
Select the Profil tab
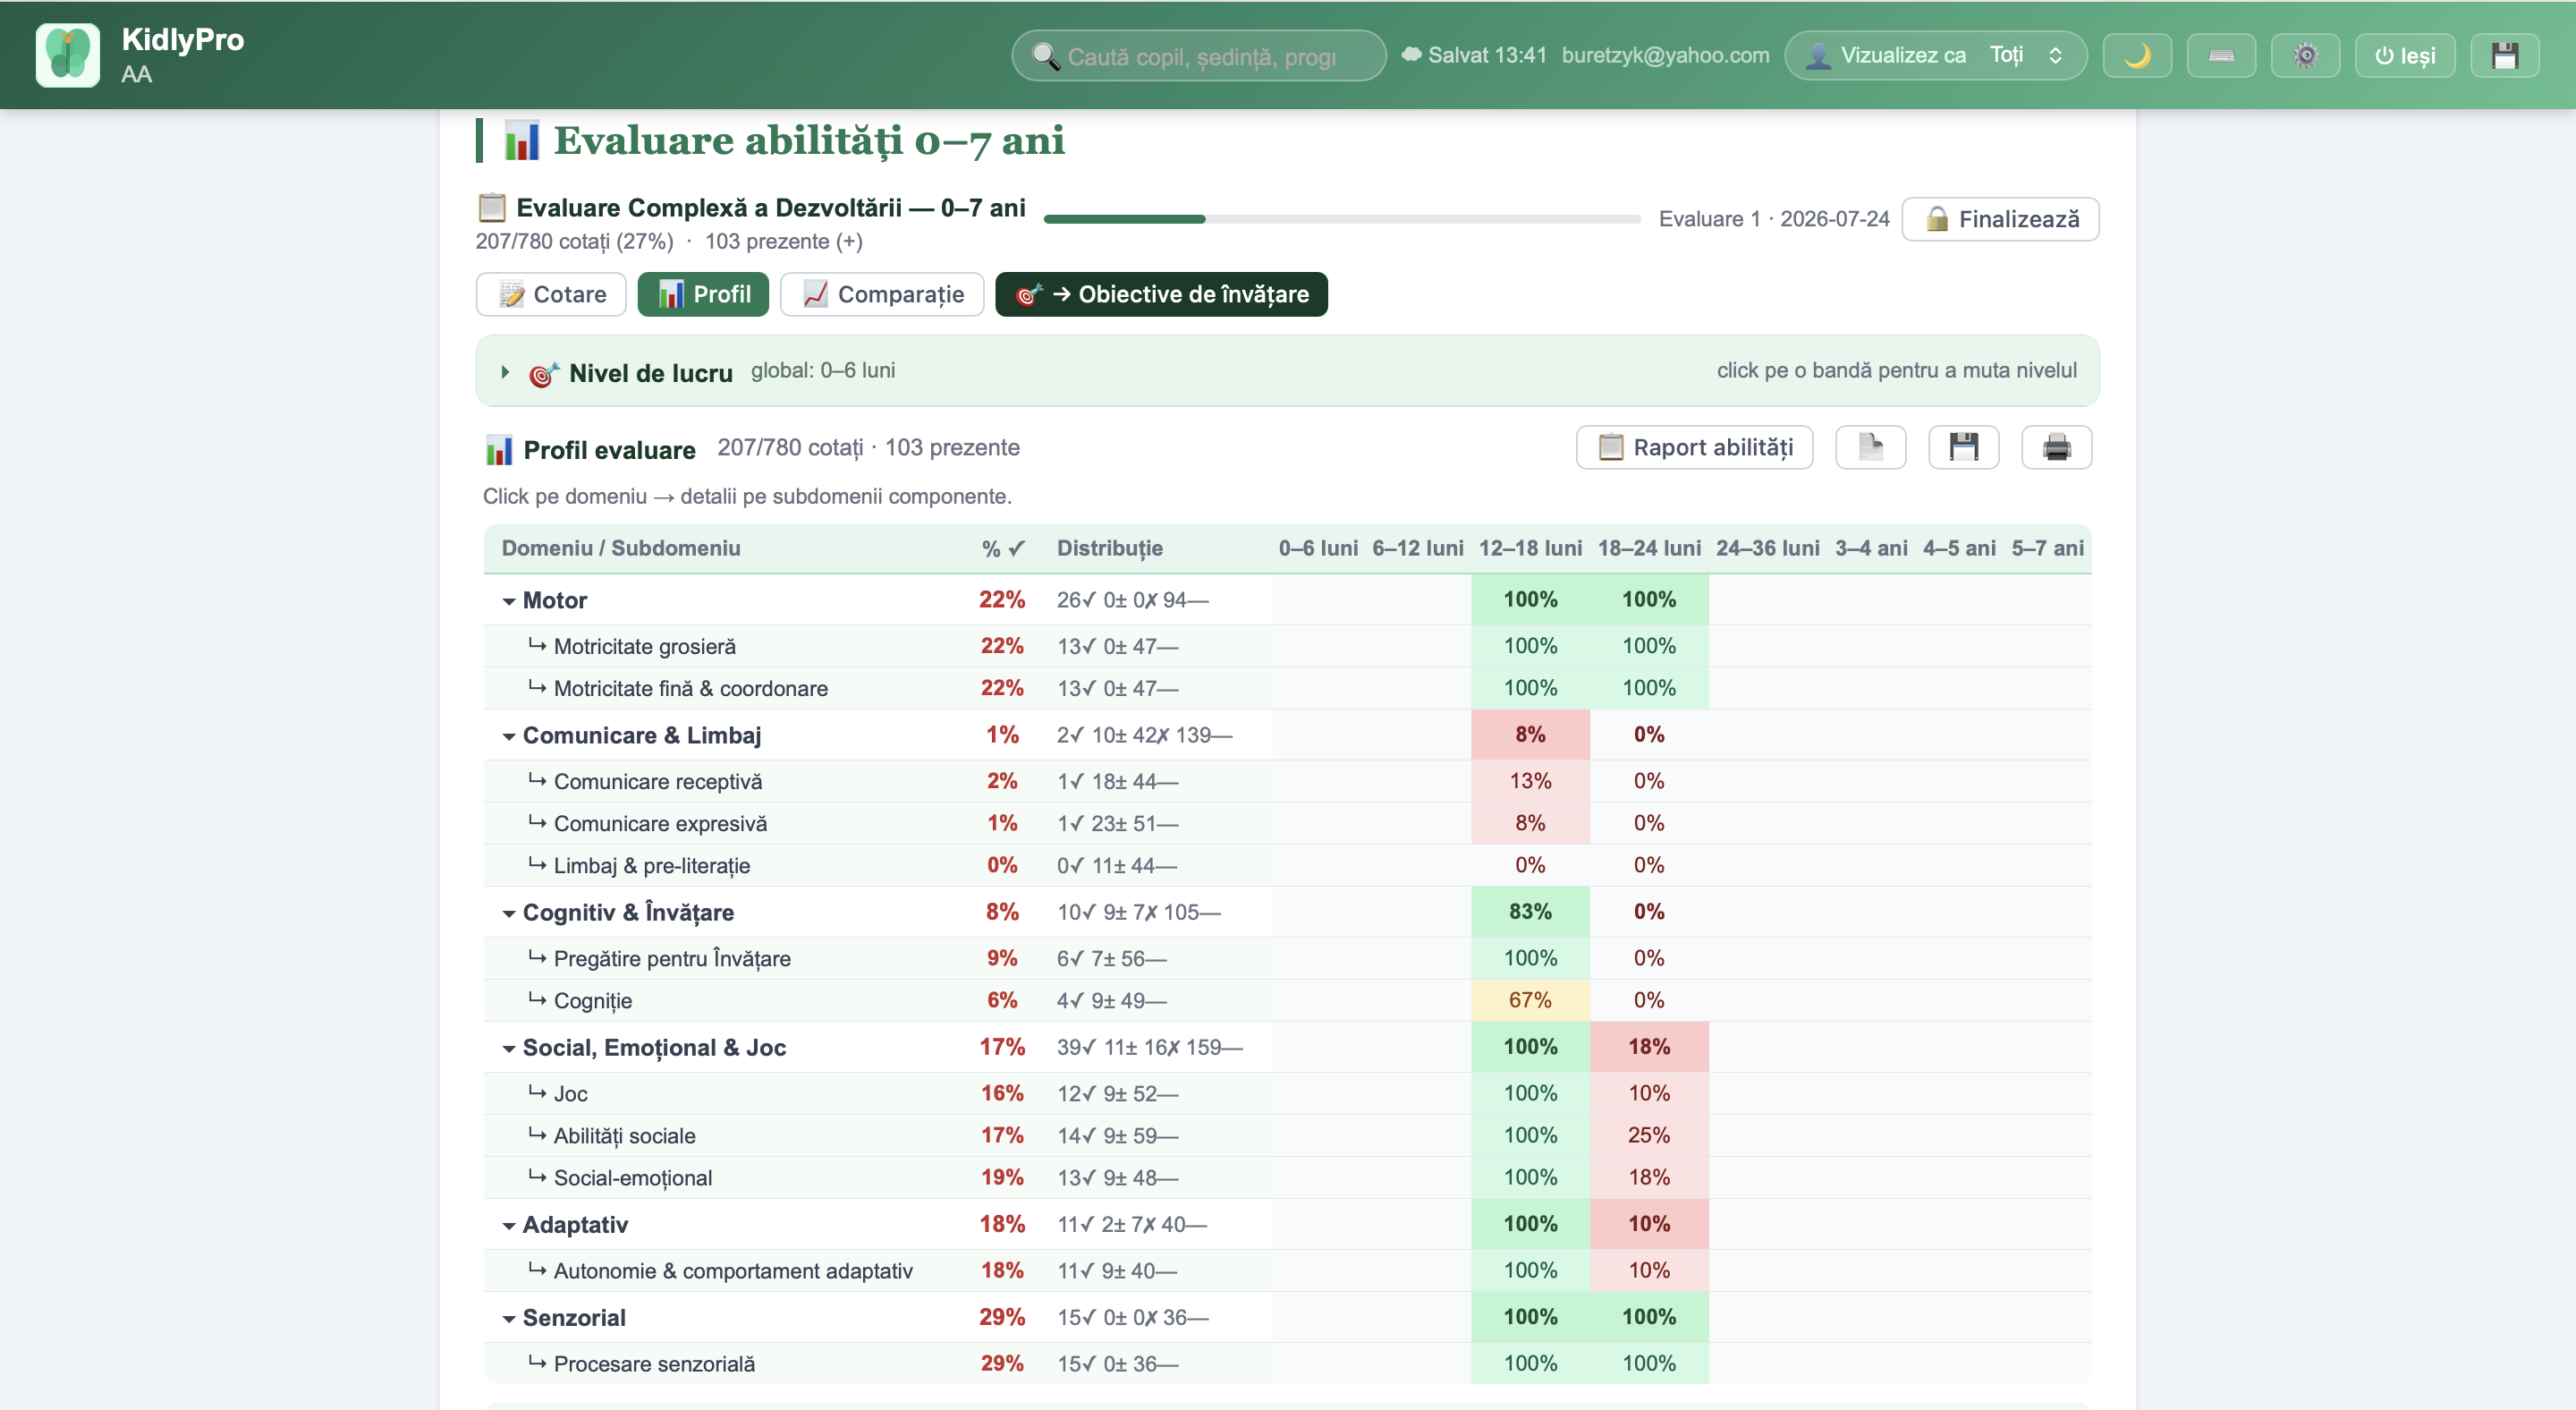click(703, 294)
